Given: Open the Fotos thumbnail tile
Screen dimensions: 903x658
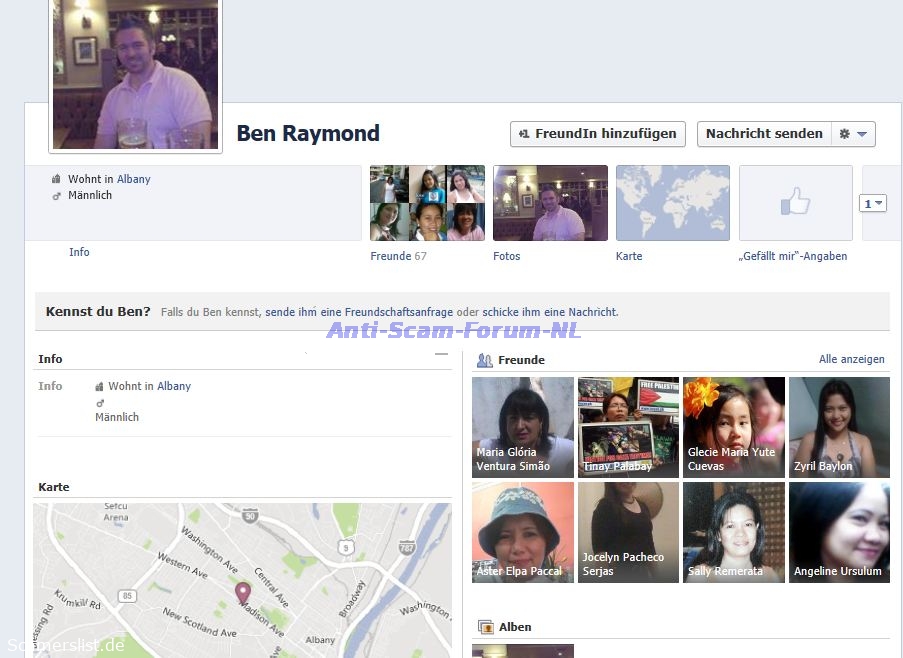Looking at the screenshot, I should tap(550, 203).
